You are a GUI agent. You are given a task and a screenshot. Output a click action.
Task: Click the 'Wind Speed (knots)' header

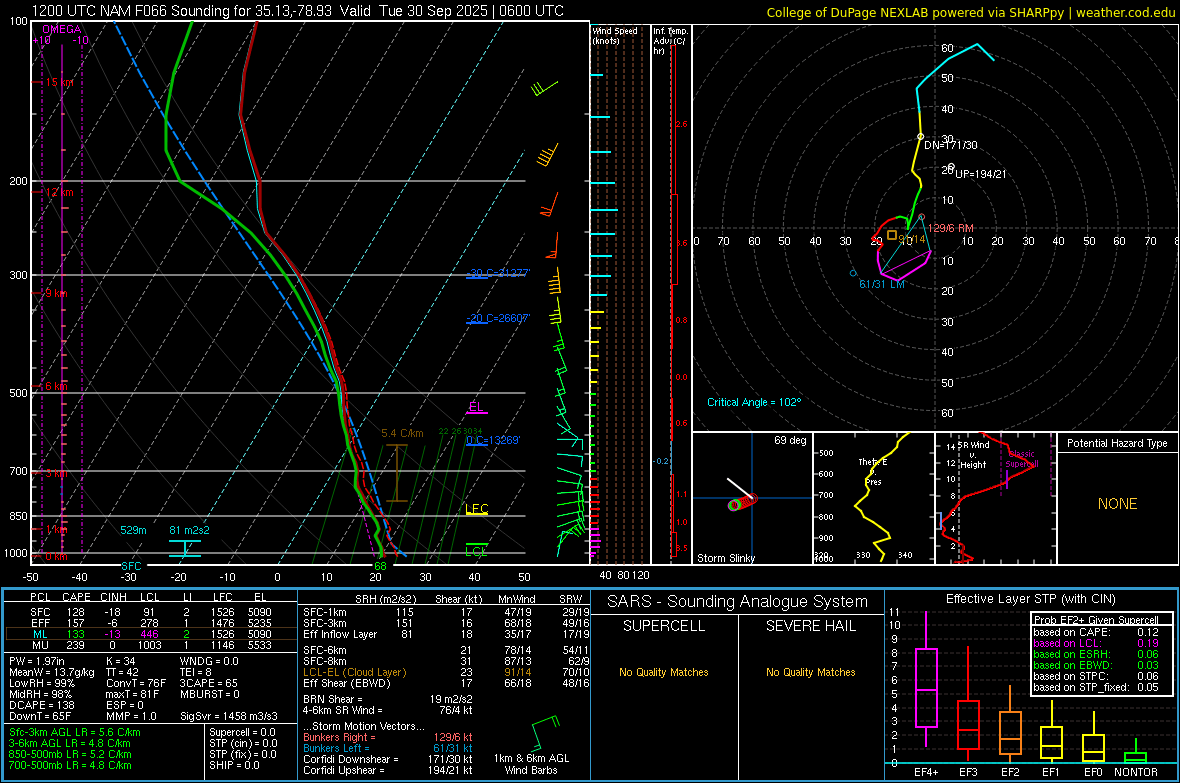coord(614,35)
